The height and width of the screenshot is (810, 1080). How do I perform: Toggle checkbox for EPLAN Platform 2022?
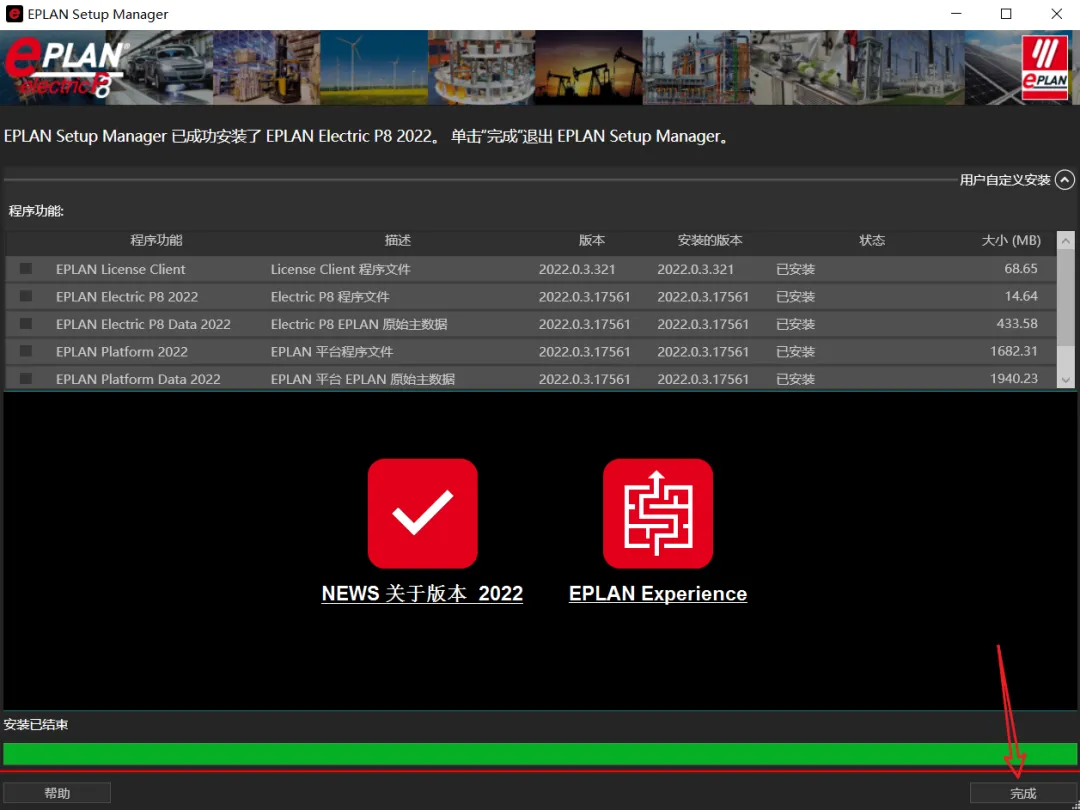click(x=25, y=351)
